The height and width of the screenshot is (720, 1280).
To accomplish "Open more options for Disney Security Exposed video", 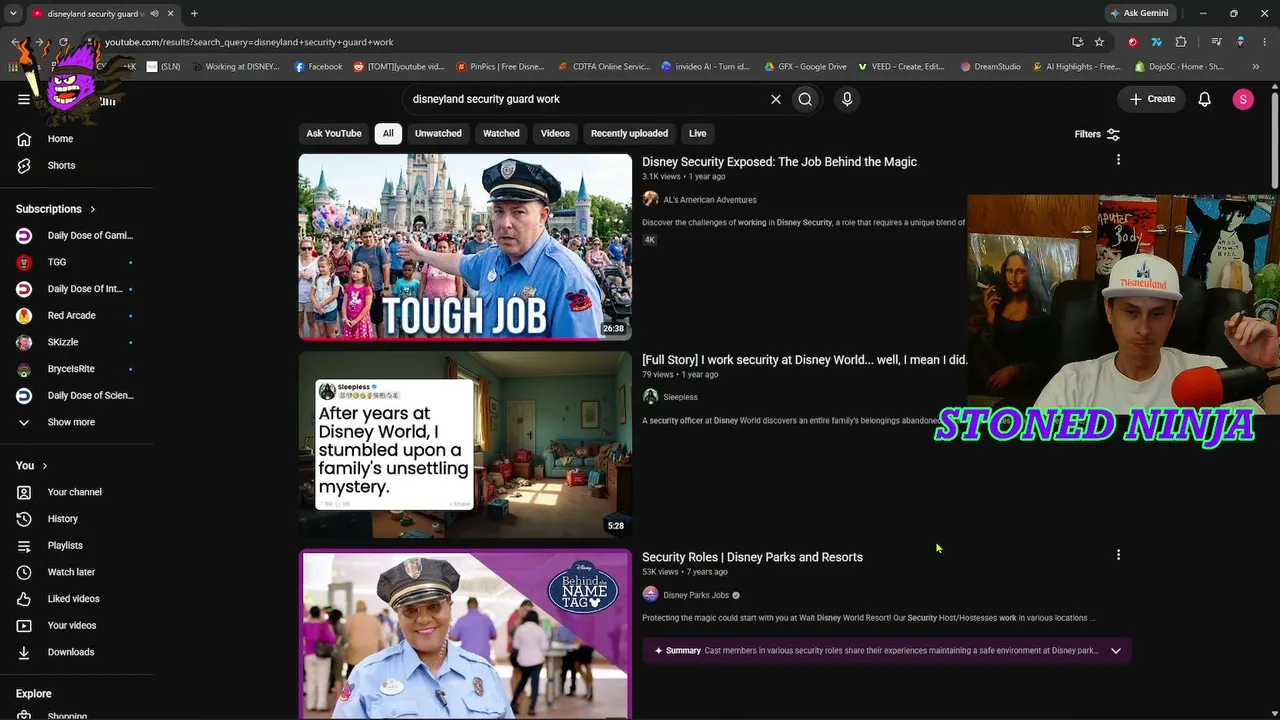I will tap(1118, 160).
